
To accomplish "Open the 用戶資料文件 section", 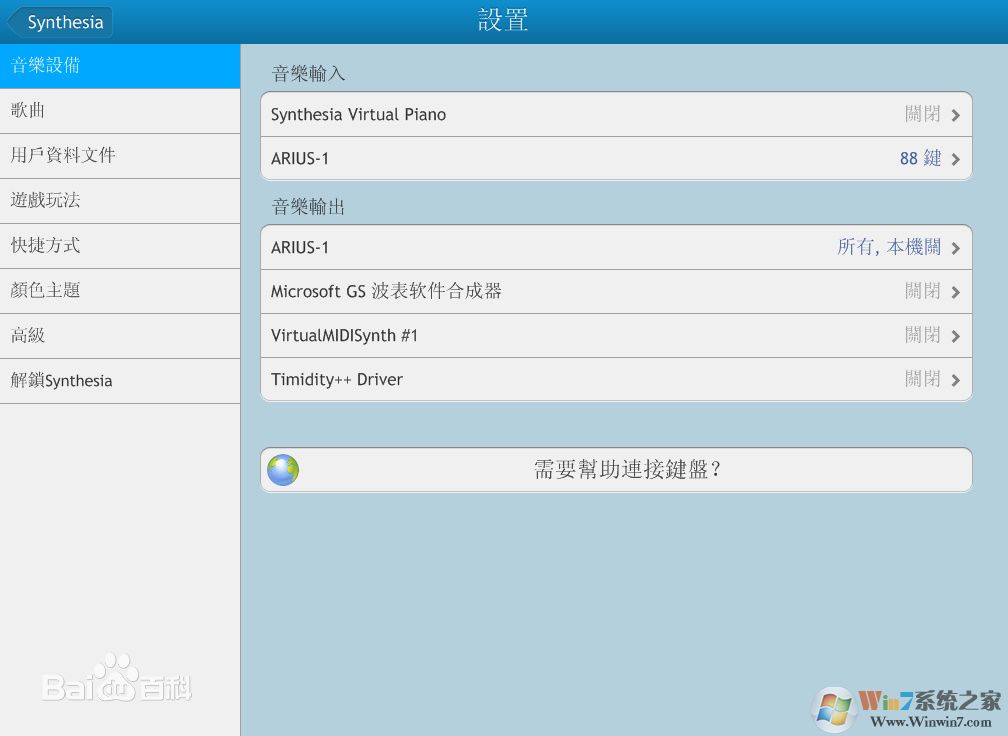I will pyautogui.click(x=120, y=156).
